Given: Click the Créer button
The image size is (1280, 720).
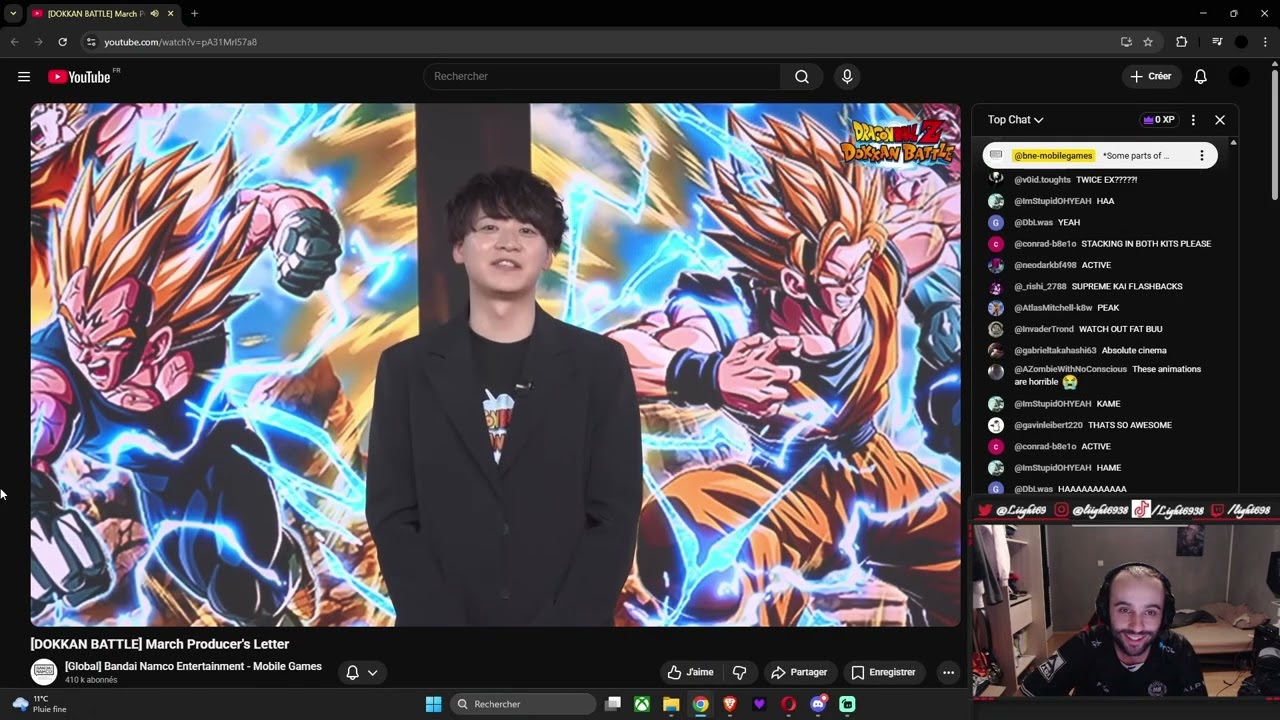Looking at the screenshot, I should (1151, 77).
